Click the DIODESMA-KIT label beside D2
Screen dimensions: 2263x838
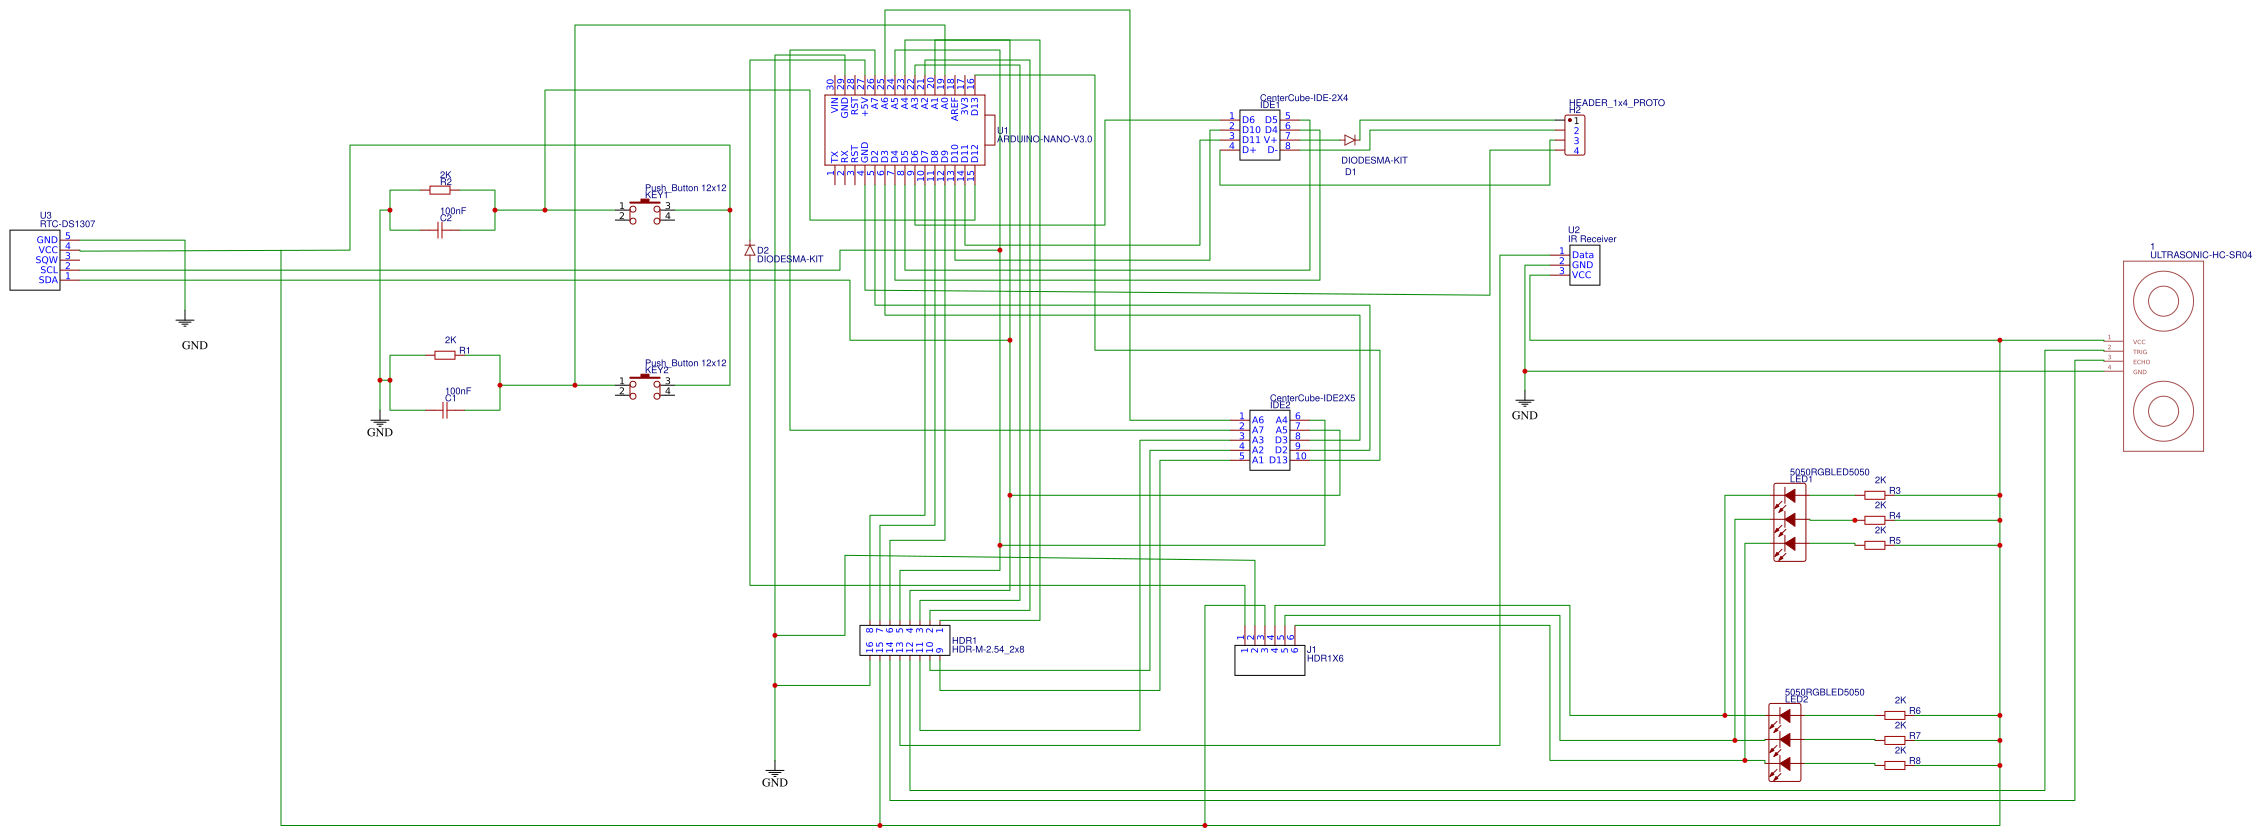(790, 259)
